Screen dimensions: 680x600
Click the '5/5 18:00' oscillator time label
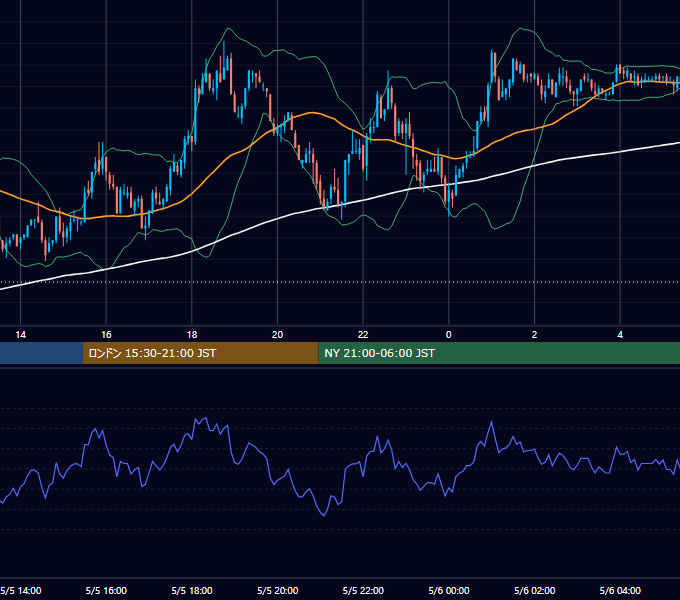pos(192,590)
